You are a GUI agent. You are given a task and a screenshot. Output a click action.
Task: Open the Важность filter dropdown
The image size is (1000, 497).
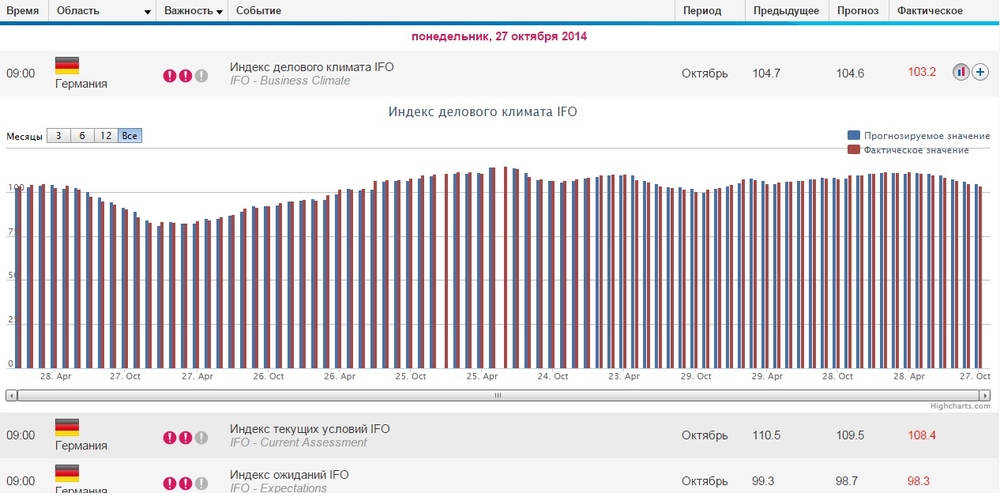[x=220, y=12]
